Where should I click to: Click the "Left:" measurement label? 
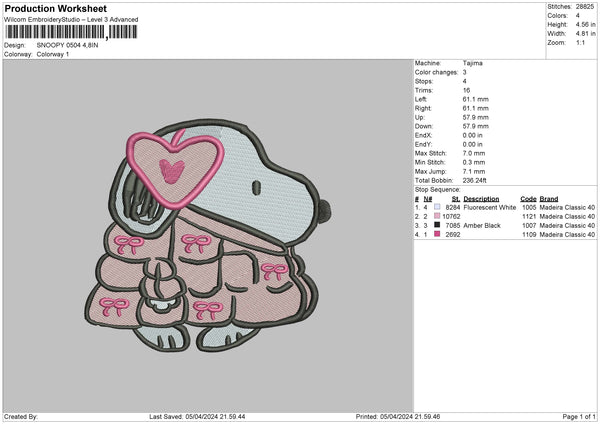click(421, 99)
